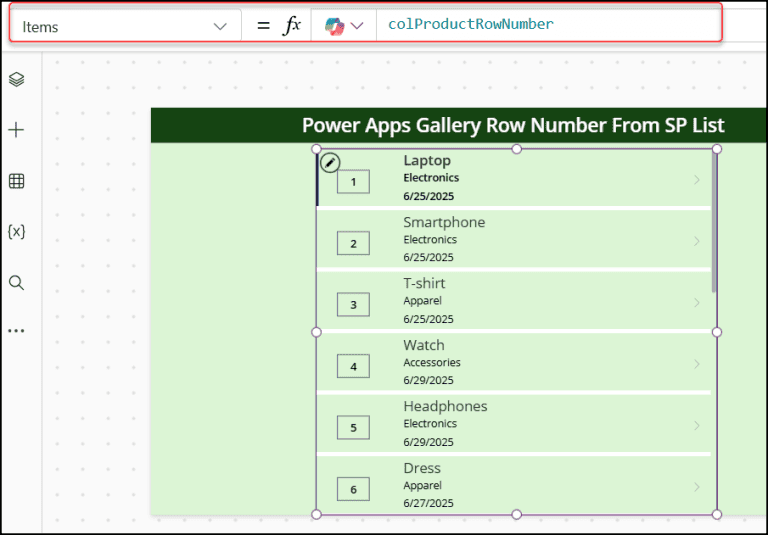Select the row number box showing 3
Screen dimensions: 768x535
[x=353, y=305]
